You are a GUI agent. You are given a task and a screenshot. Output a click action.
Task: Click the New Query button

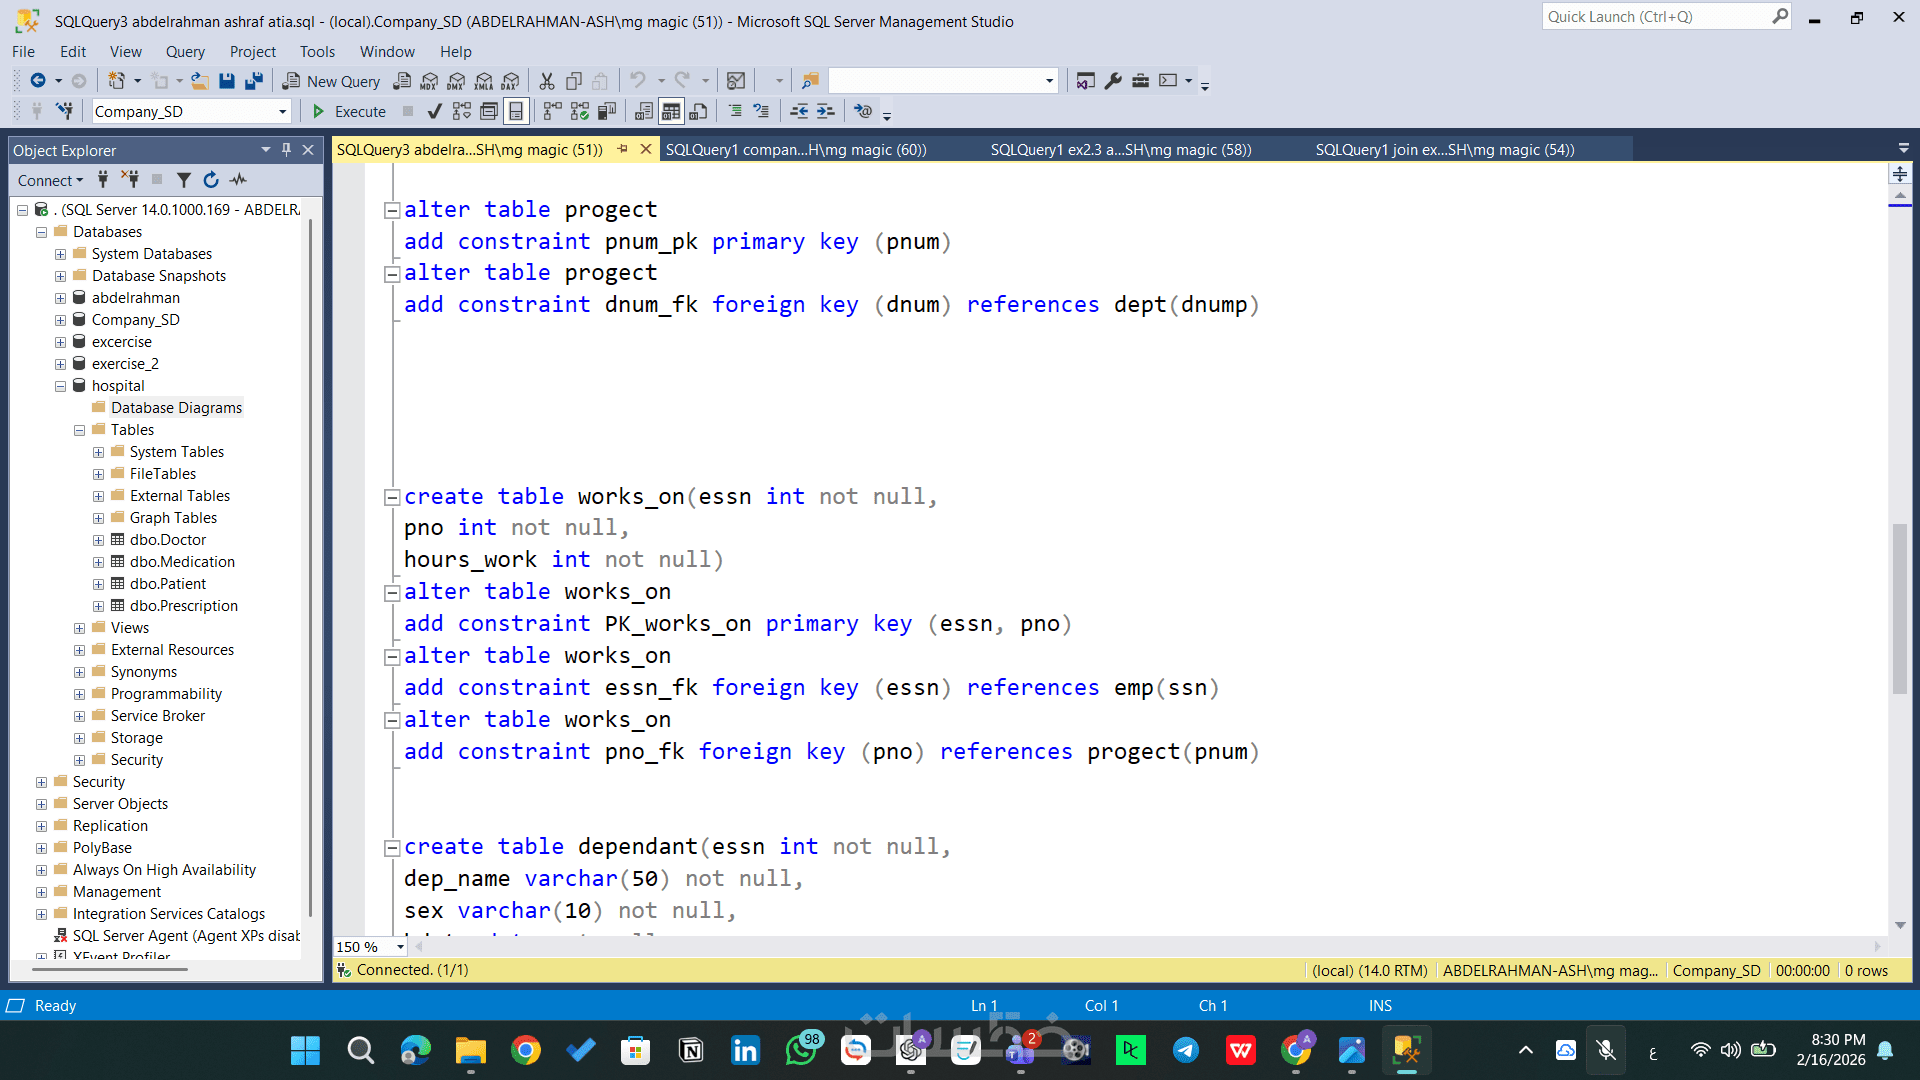tap(331, 81)
